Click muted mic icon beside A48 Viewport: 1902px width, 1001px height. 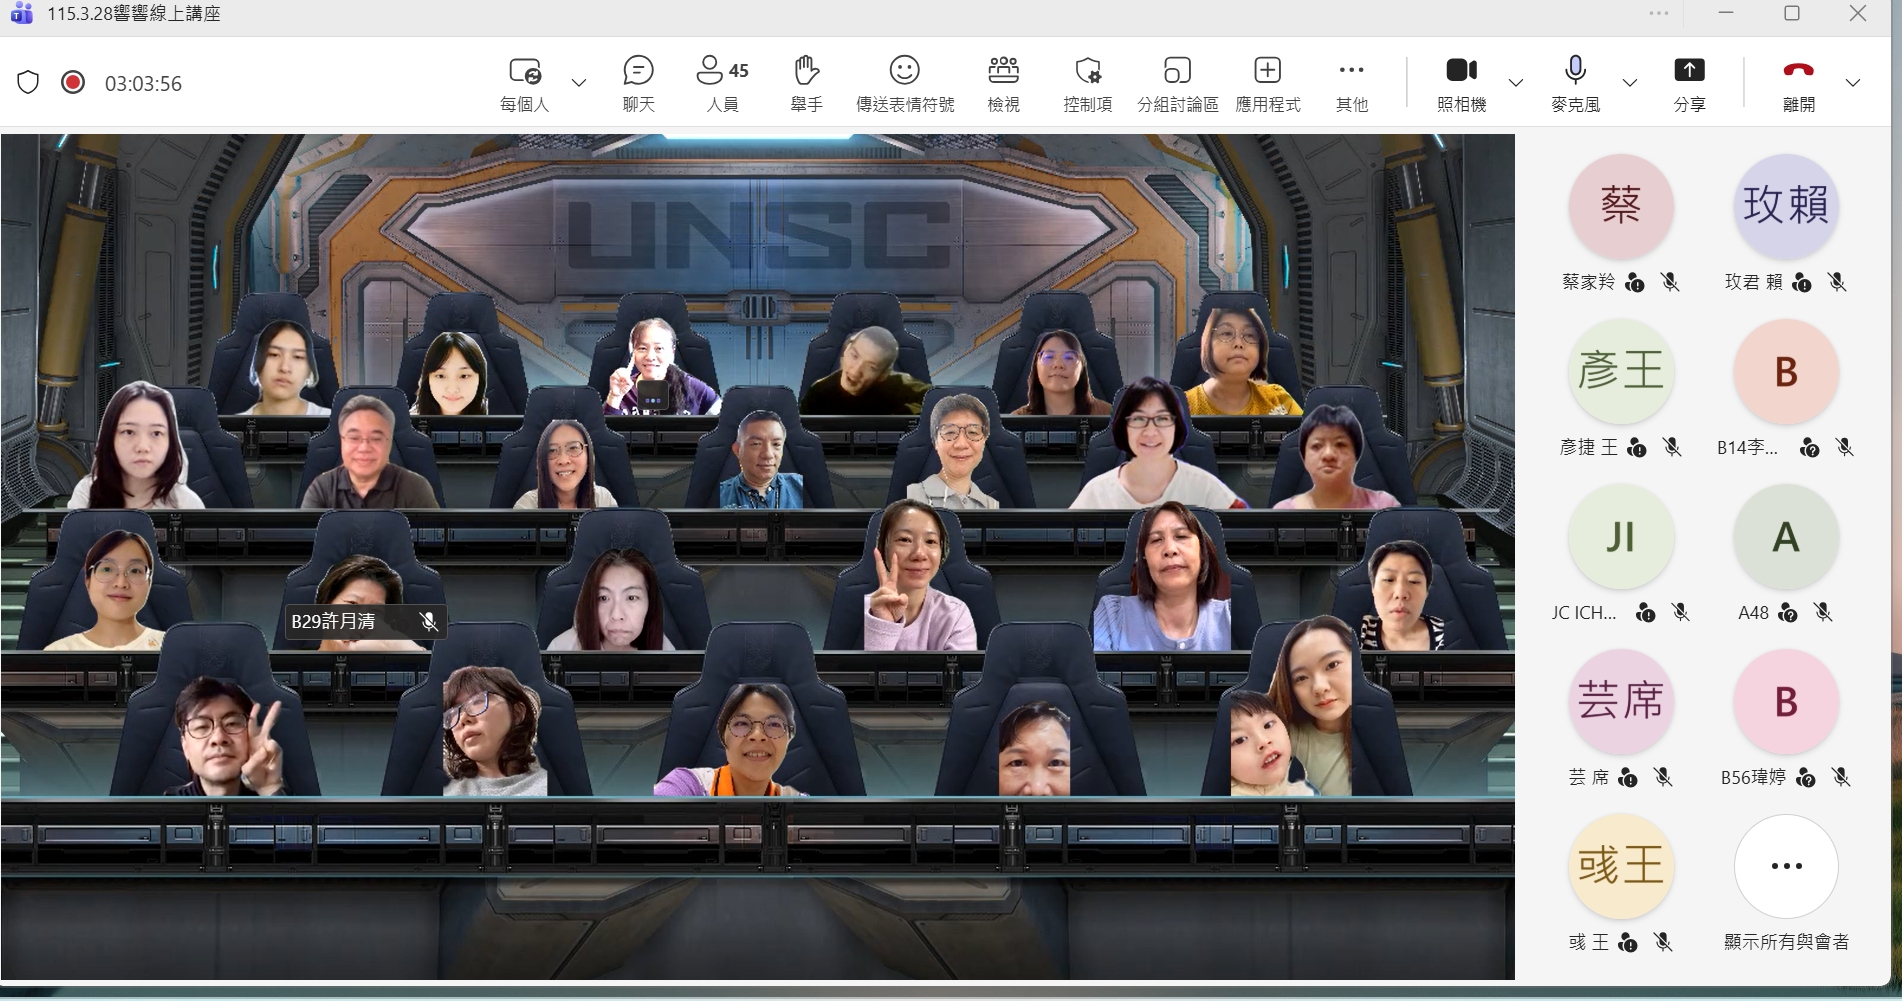pos(1823,612)
